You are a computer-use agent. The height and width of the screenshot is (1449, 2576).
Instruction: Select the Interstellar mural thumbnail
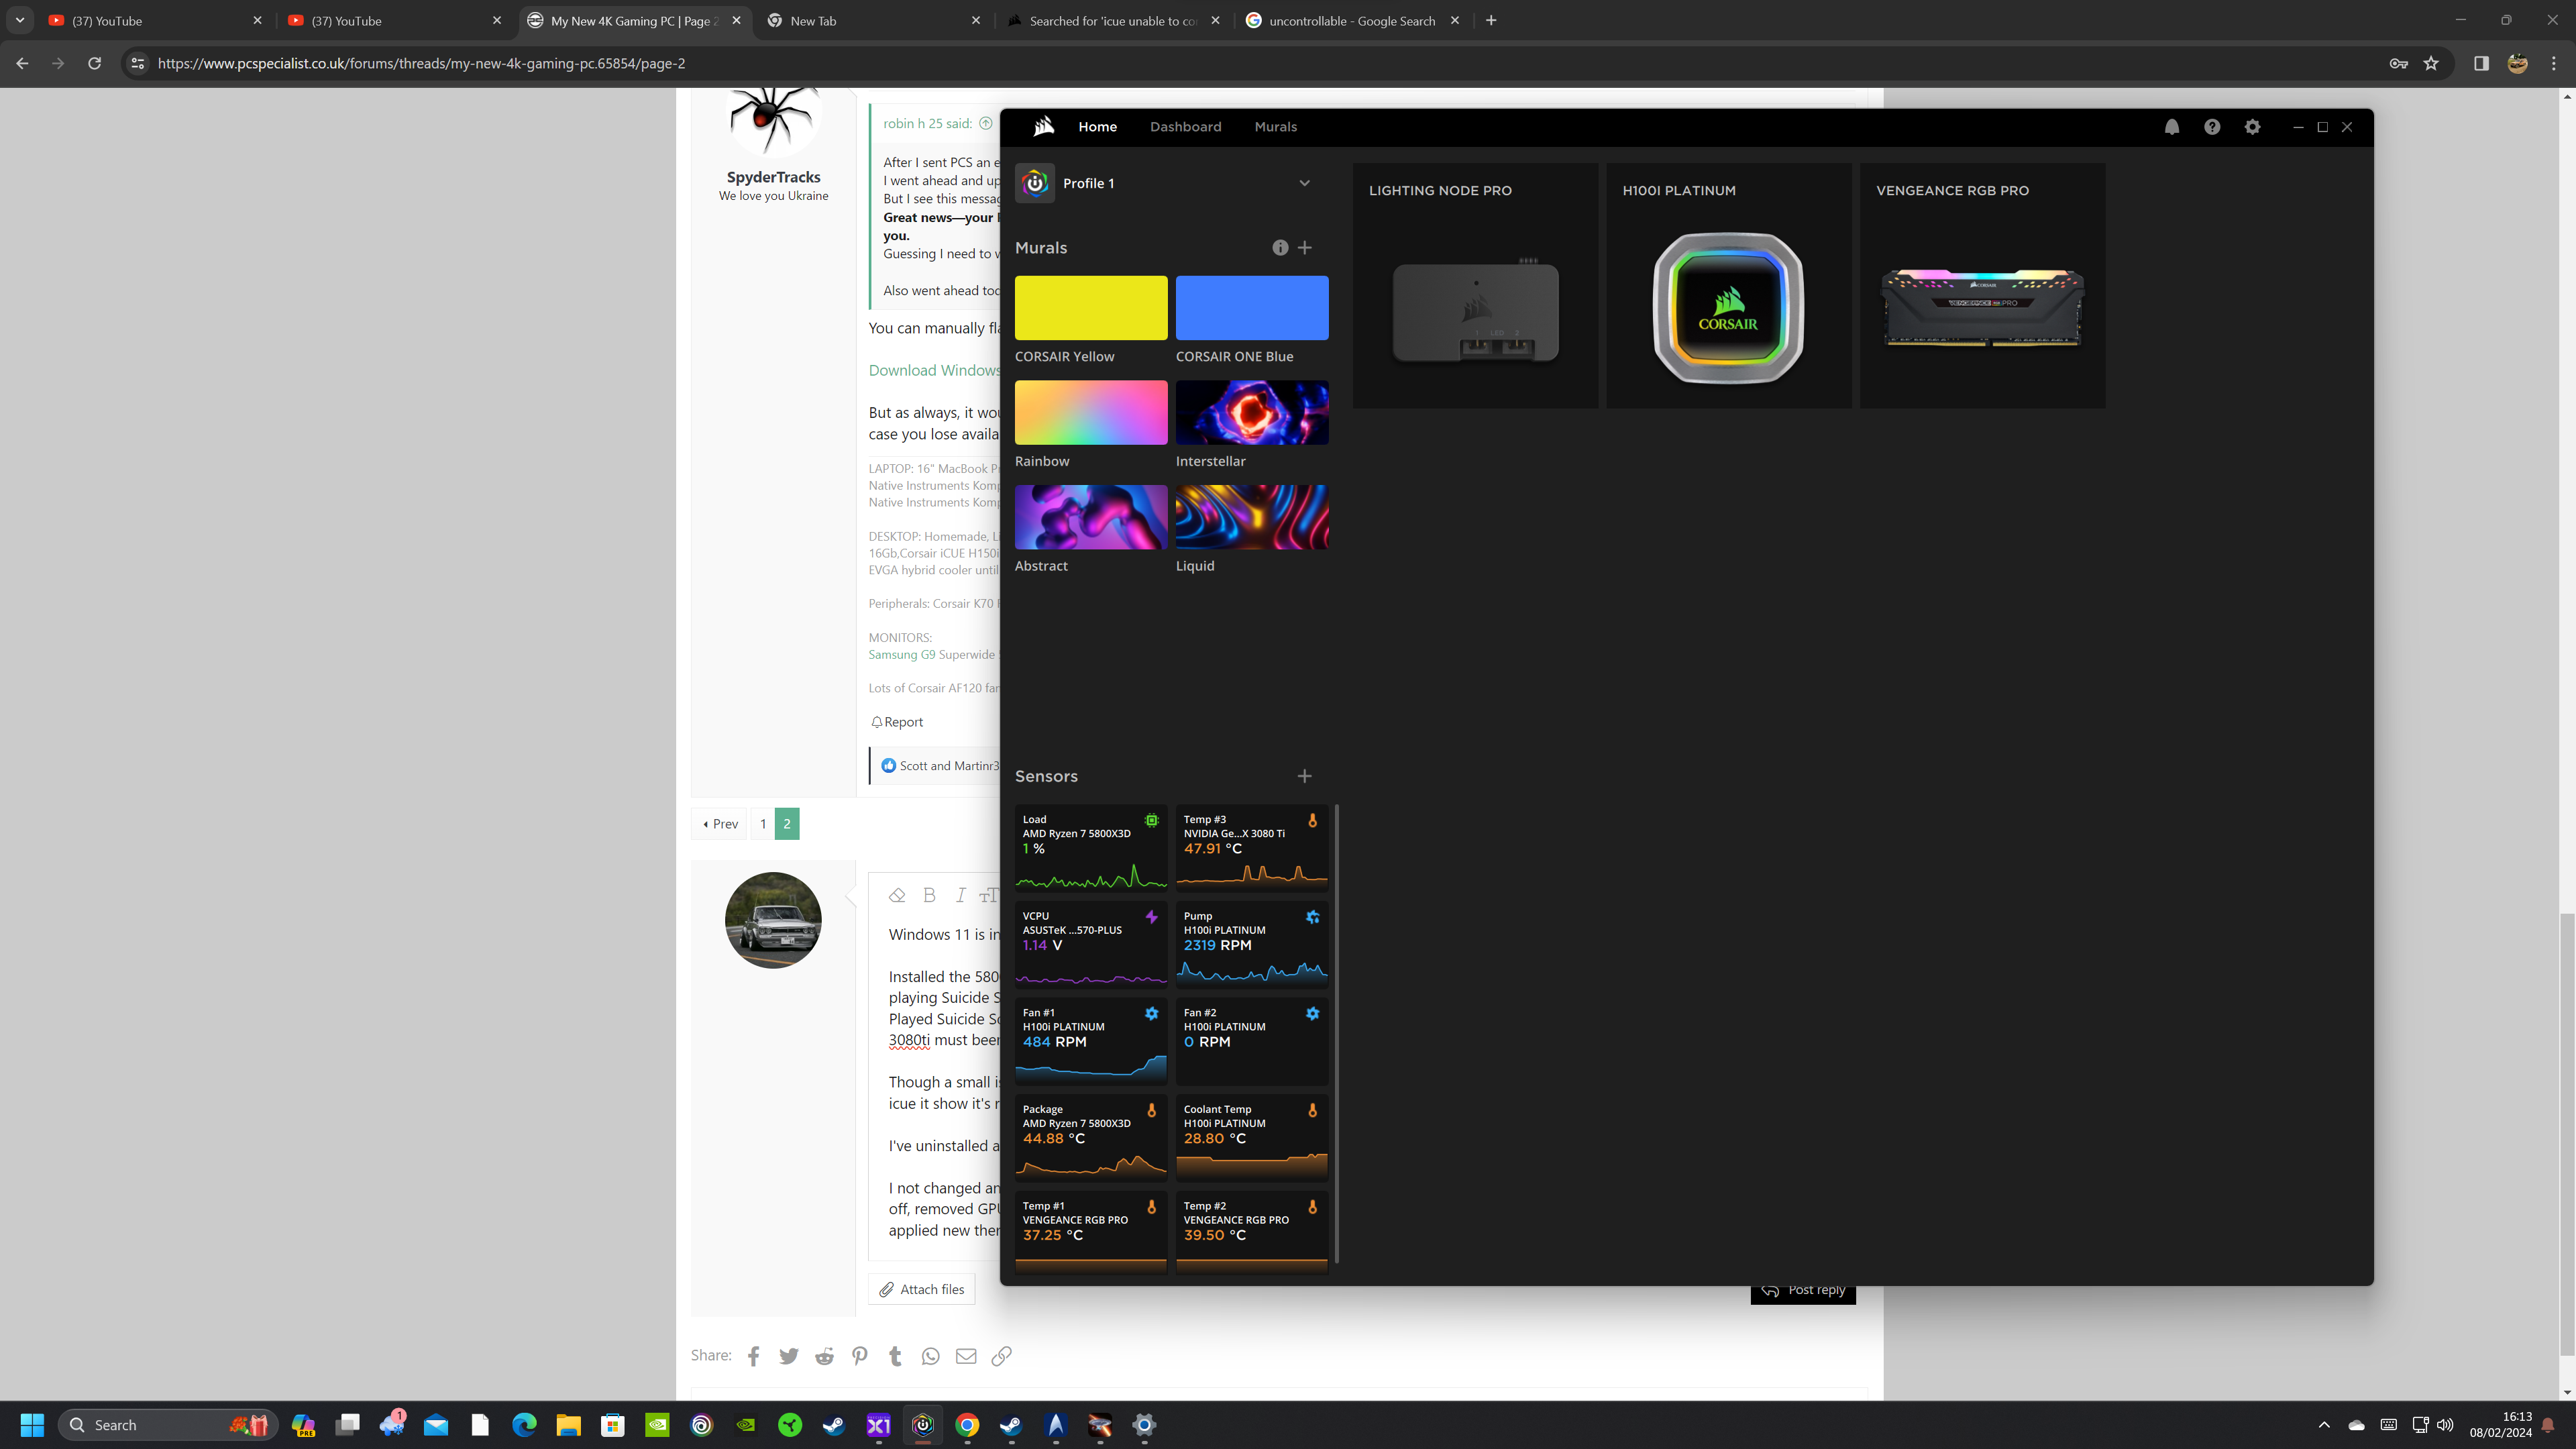tap(1252, 412)
